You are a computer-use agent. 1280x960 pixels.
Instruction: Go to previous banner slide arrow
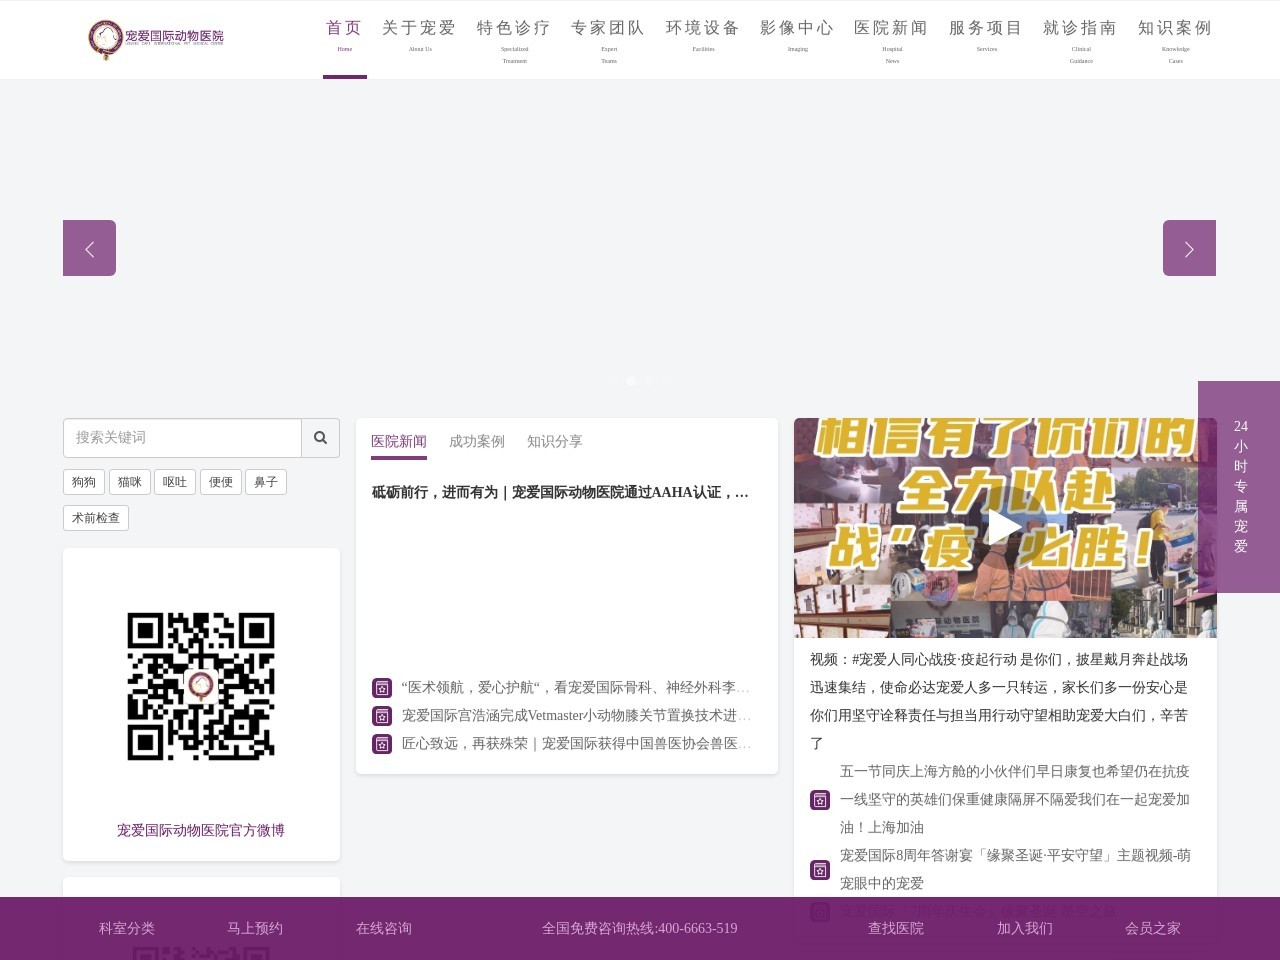click(89, 248)
